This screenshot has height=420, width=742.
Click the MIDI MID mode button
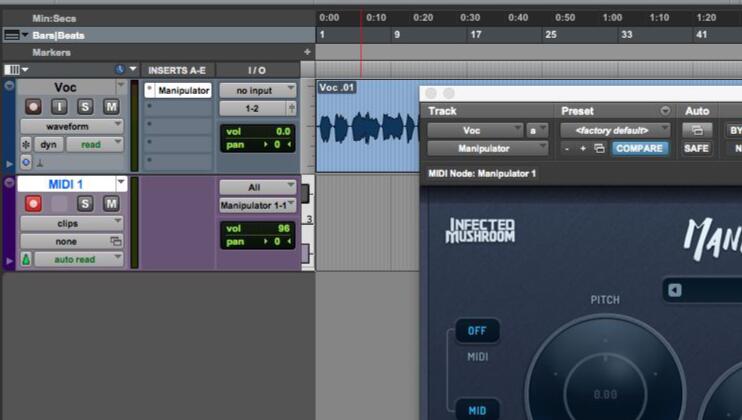click(x=477, y=410)
